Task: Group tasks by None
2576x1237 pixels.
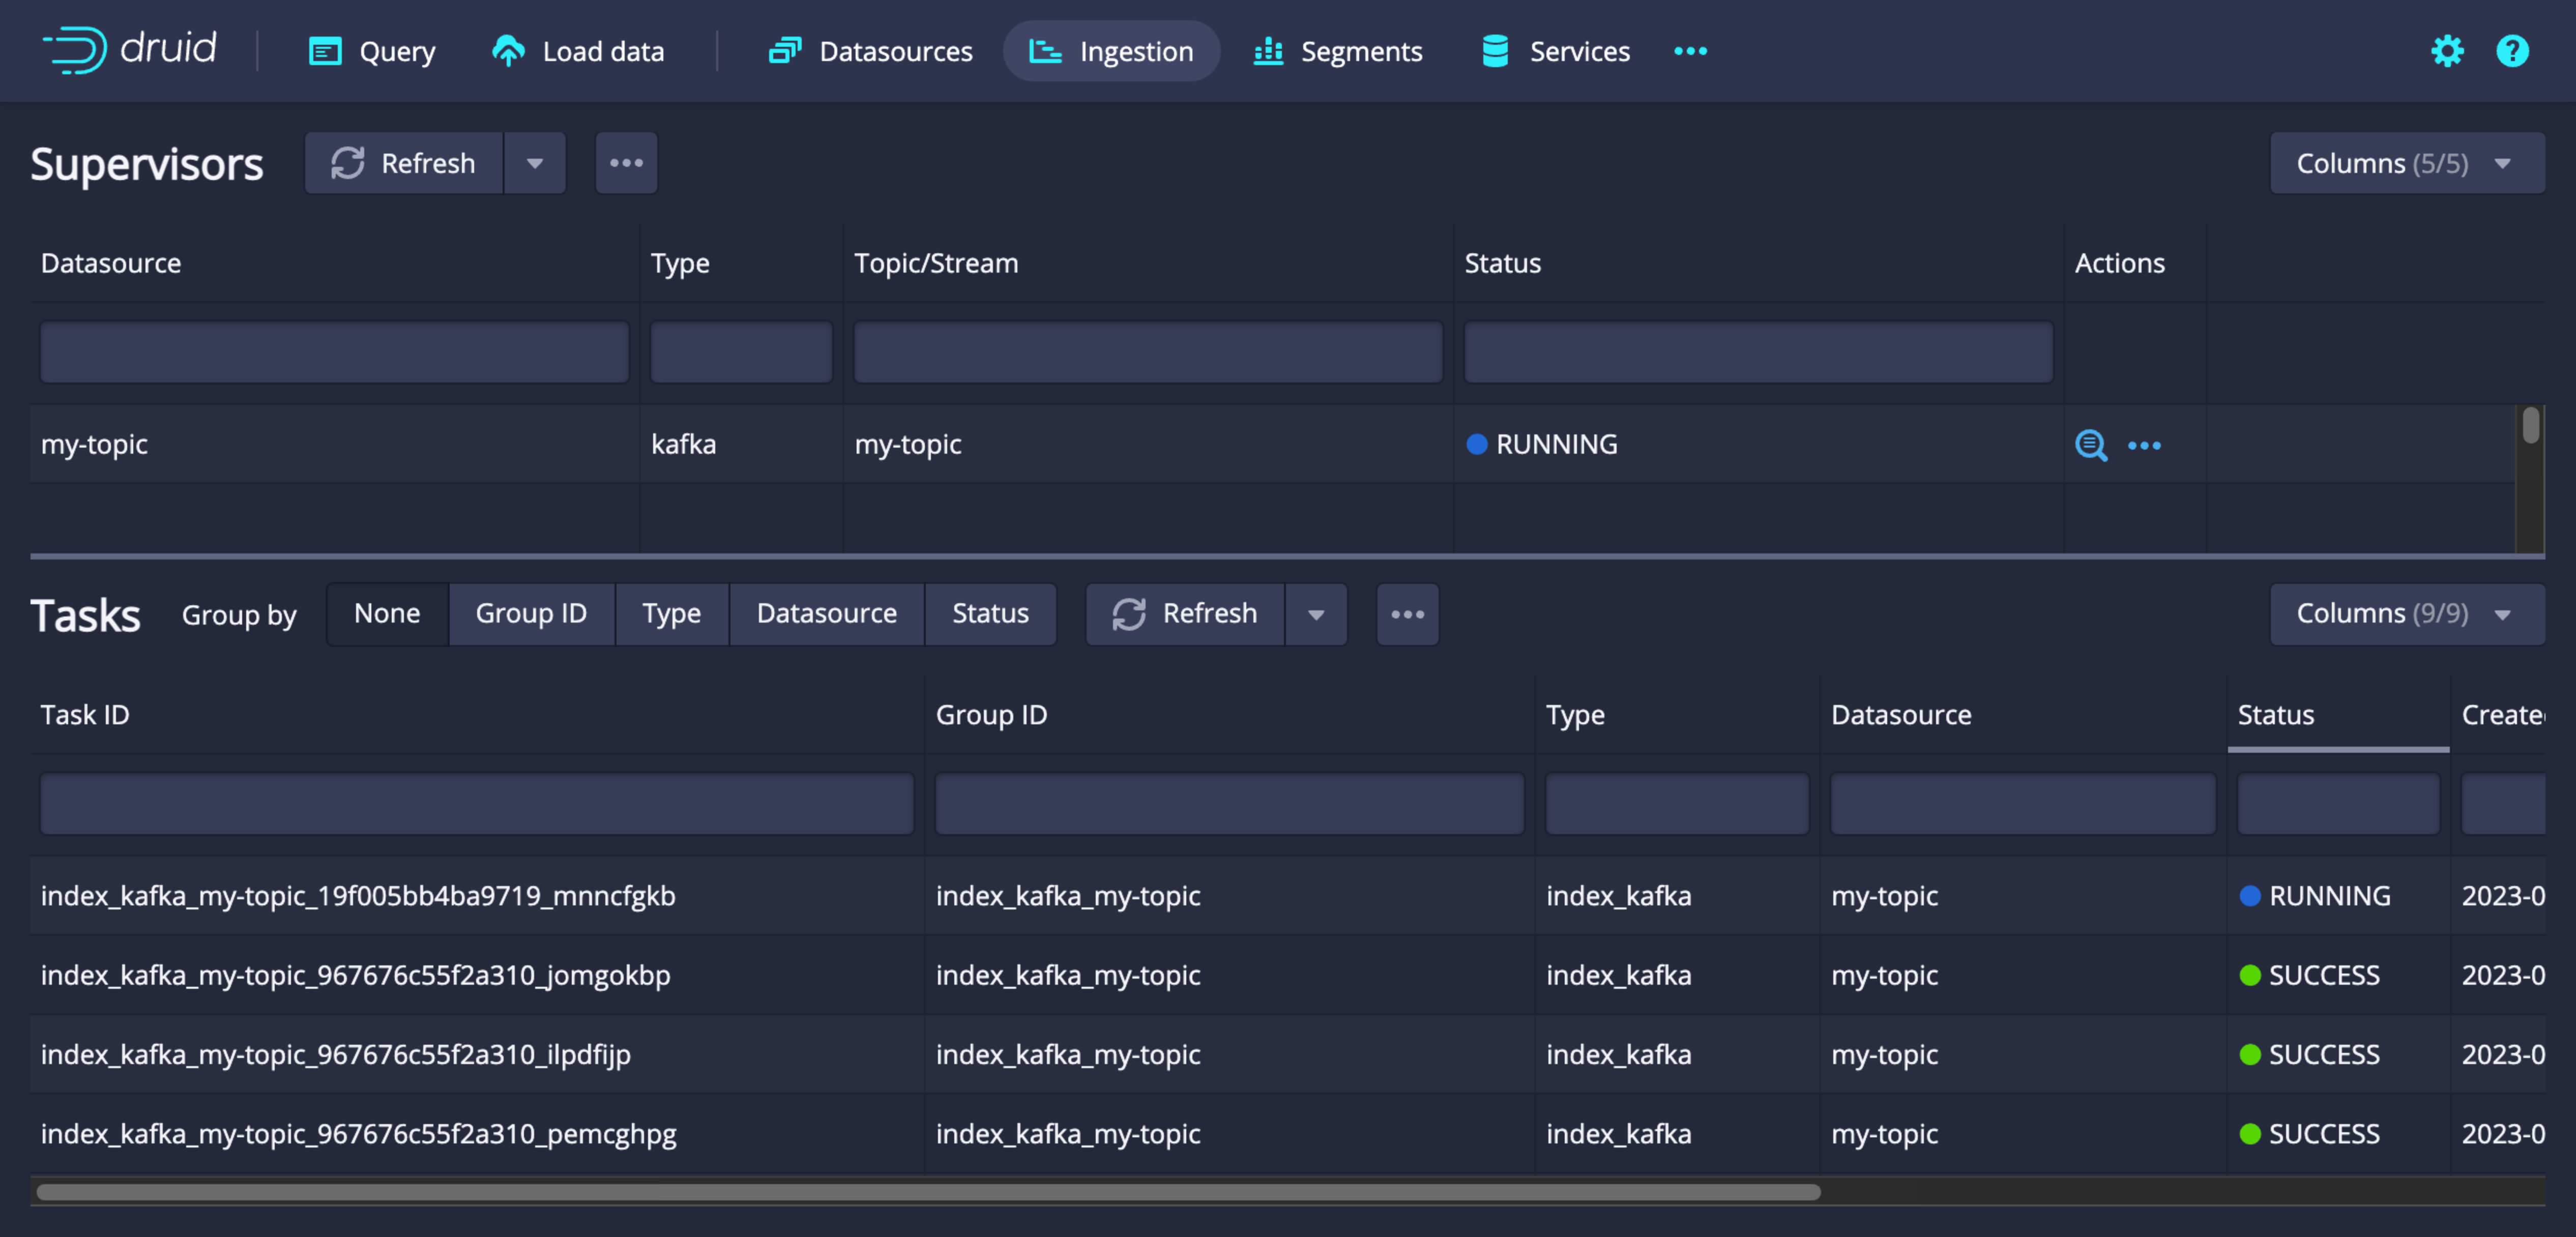Action: click(387, 613)
